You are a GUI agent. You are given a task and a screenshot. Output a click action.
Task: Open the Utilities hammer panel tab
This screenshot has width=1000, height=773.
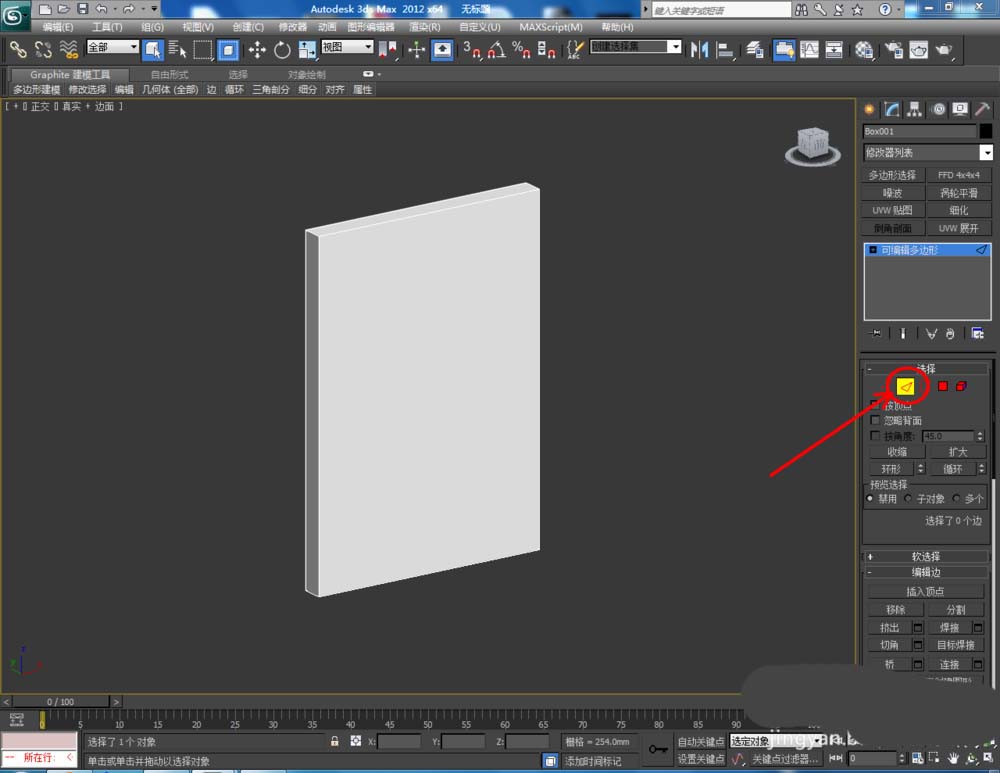coord(983,110)
